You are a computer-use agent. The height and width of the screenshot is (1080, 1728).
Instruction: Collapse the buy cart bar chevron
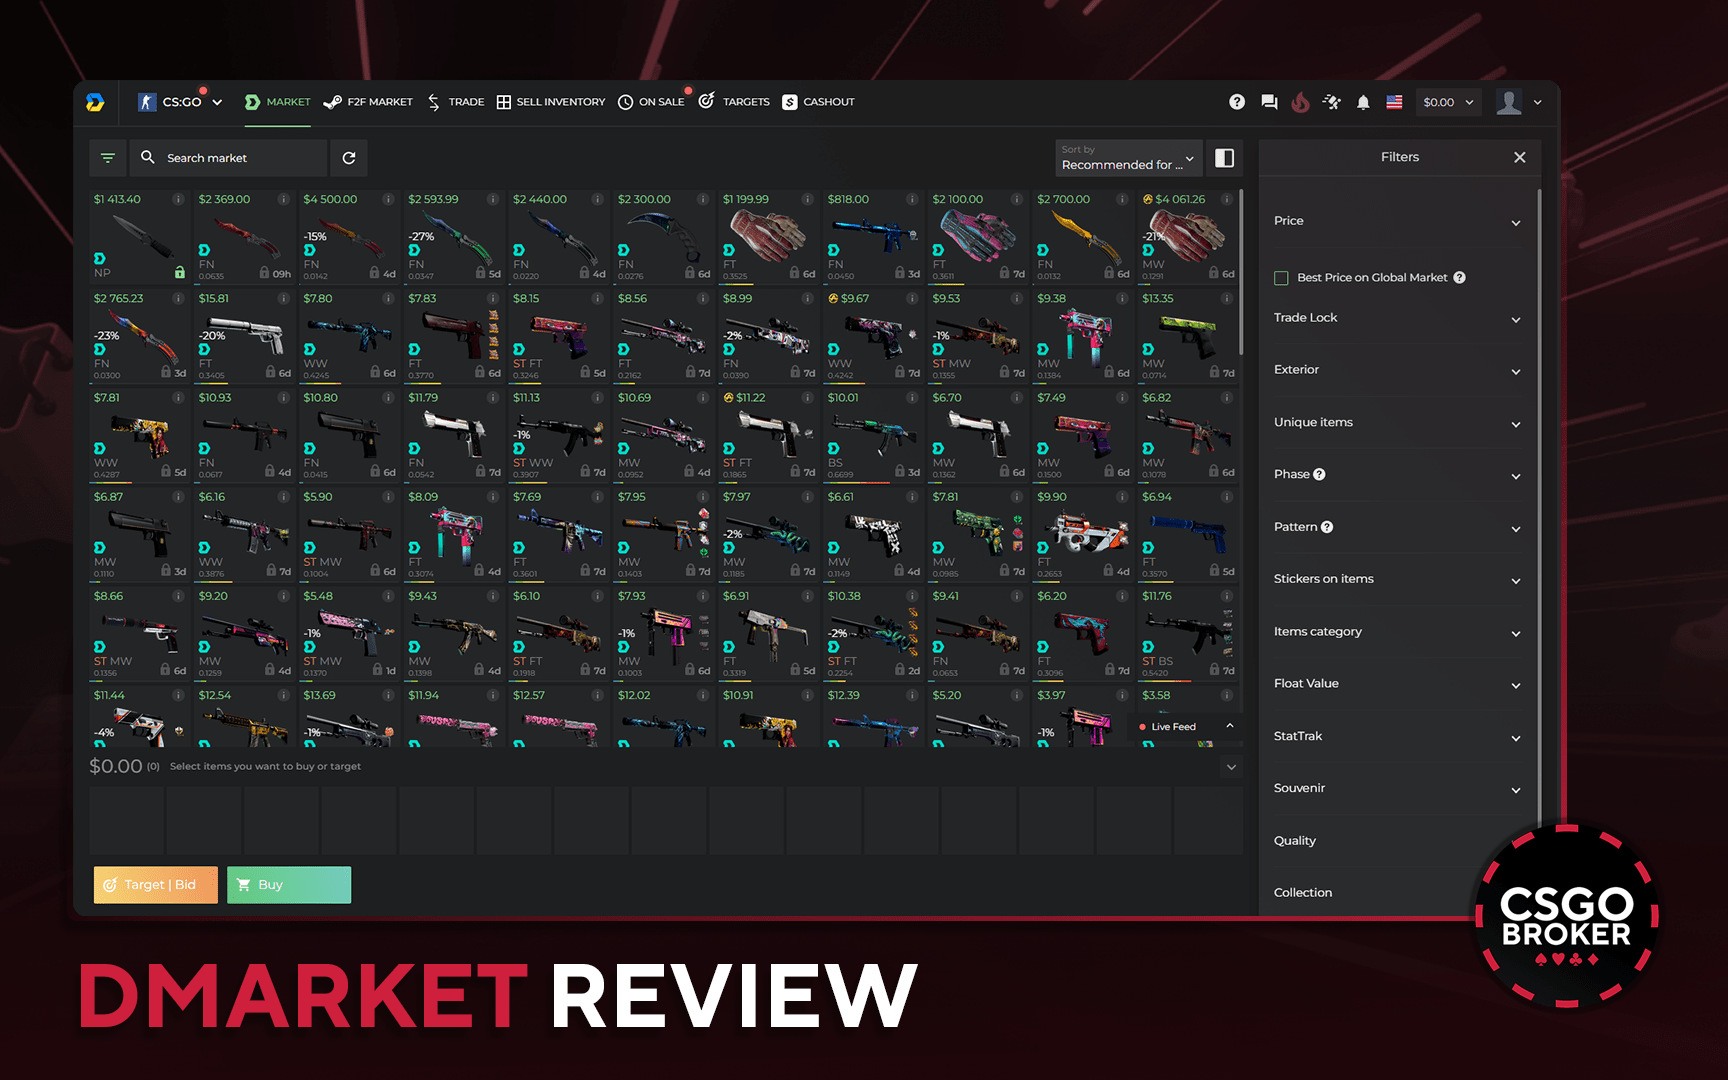point(1231,766)
